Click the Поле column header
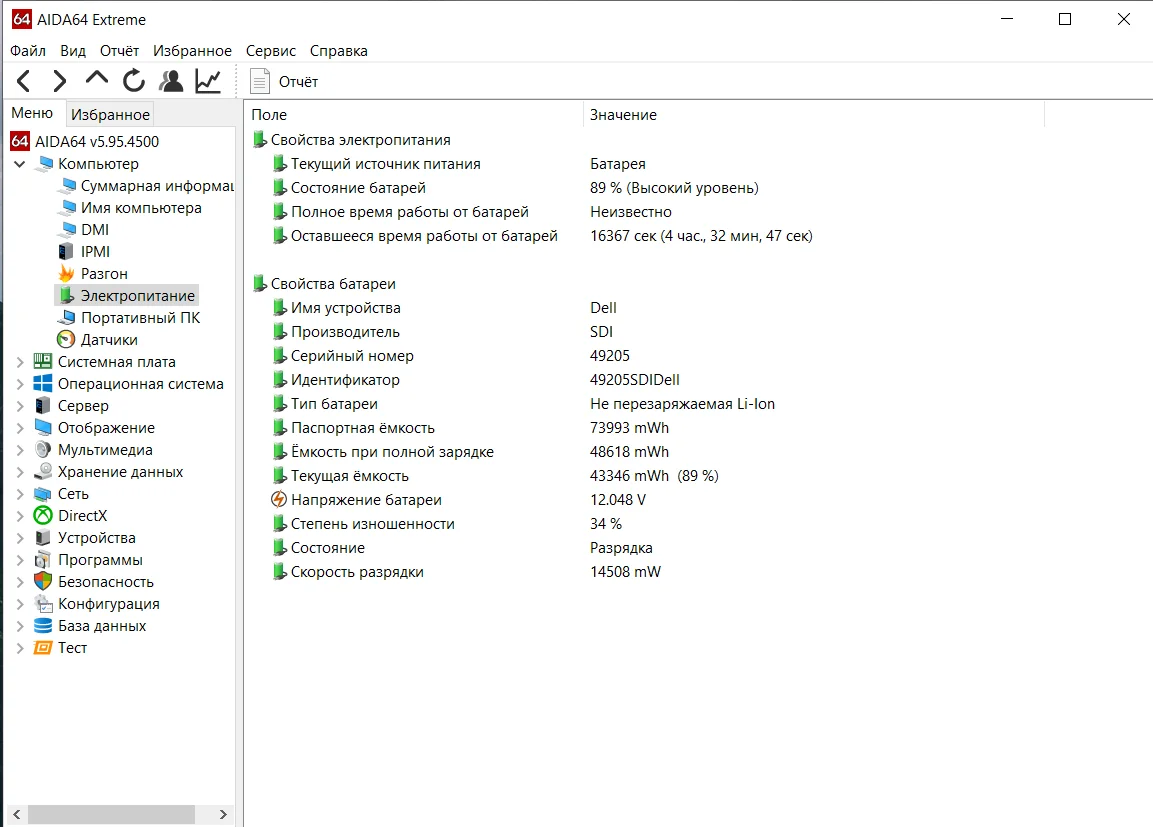 click(x=413, y=115)
